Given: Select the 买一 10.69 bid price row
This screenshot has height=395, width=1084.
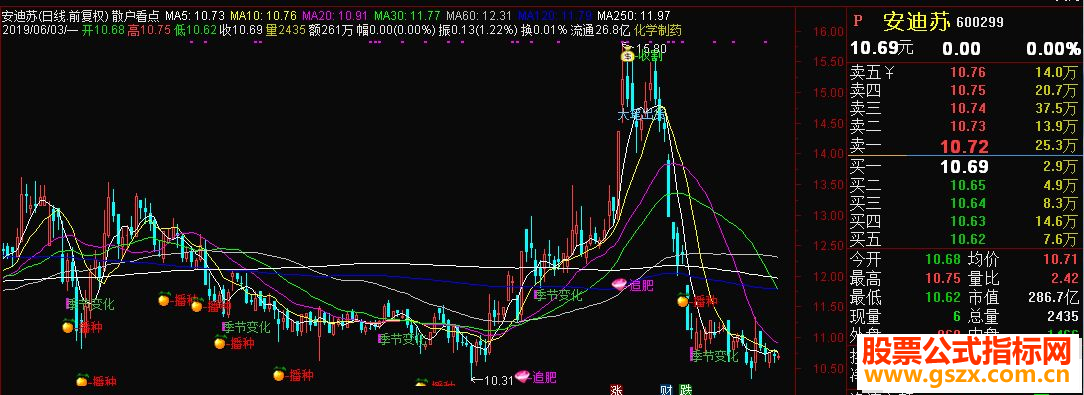Looking at the screenshot, I should tap(965, 166).
